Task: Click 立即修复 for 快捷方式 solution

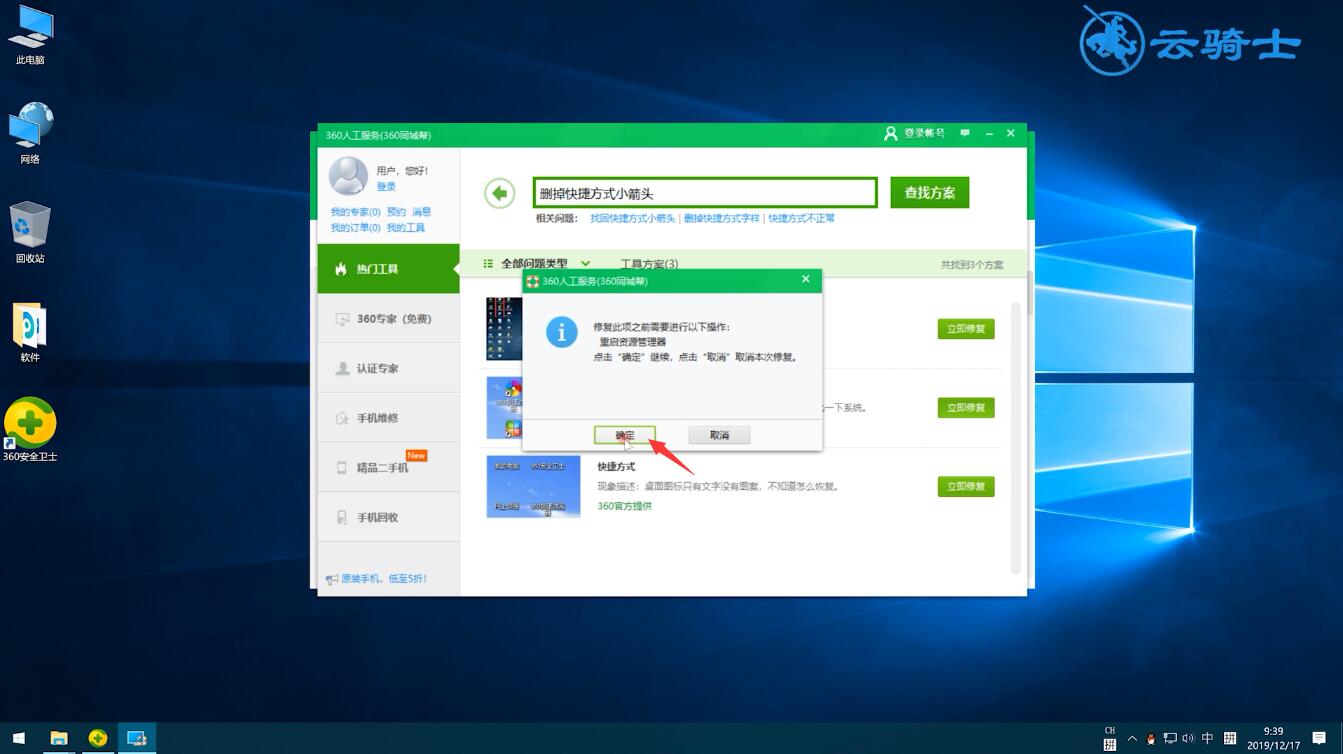Action: click(966, 486)
